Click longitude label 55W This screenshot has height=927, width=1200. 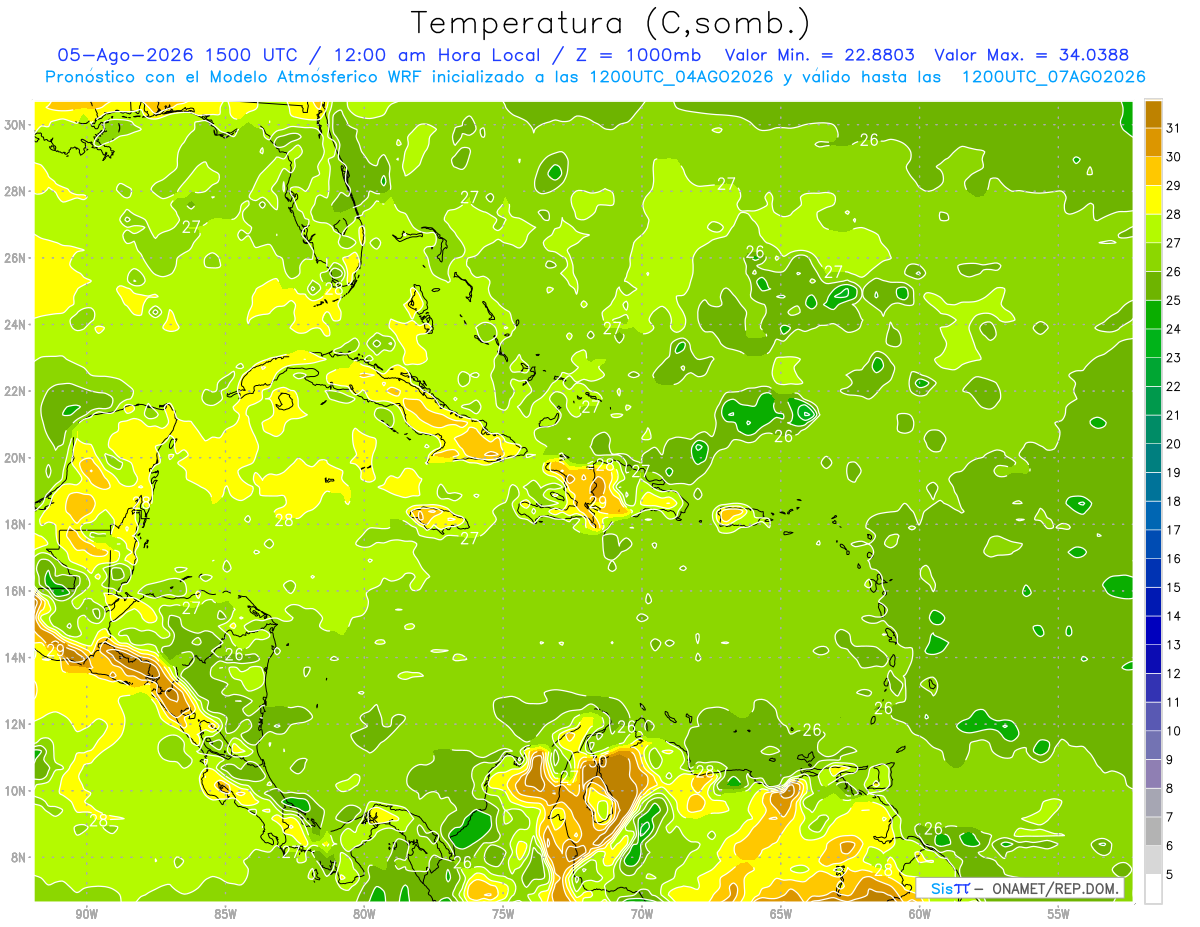coord(1058,914)
